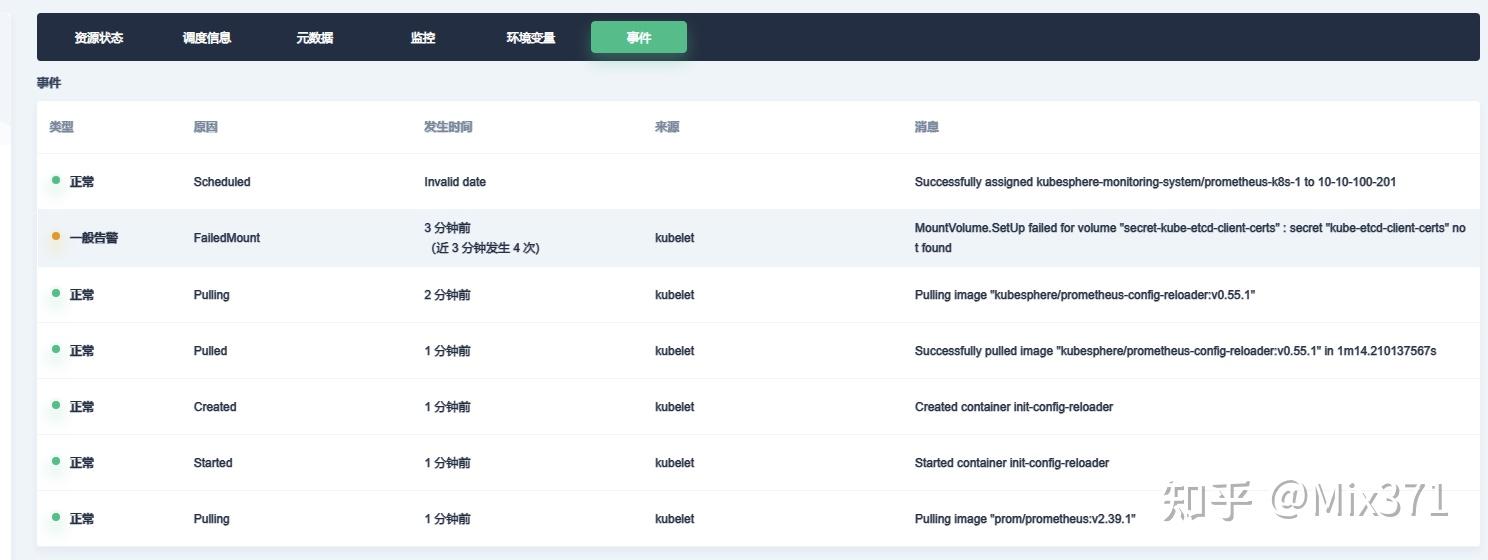Select the FailedMount event reason text
1488x560 pixels.
(227, 238)
